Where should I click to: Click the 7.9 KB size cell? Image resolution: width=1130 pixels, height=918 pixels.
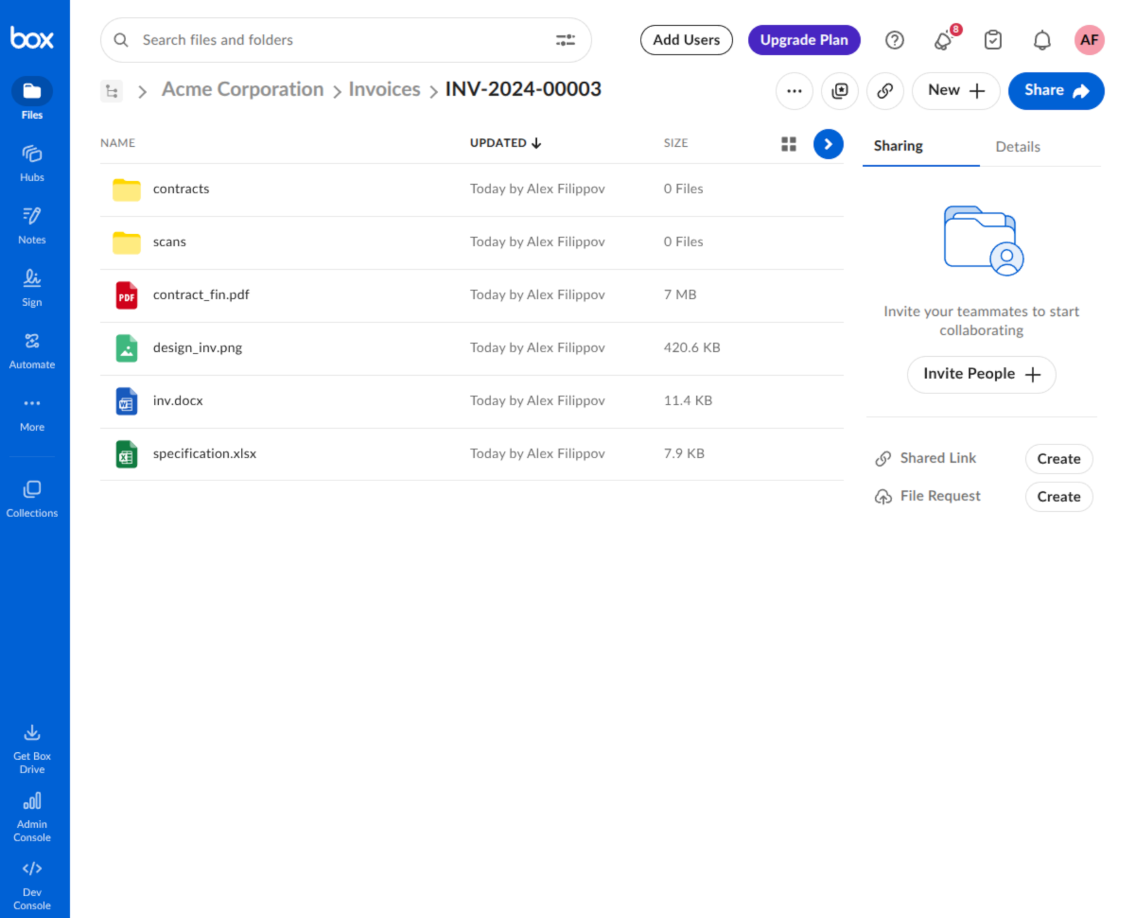(x=684, y=453)
